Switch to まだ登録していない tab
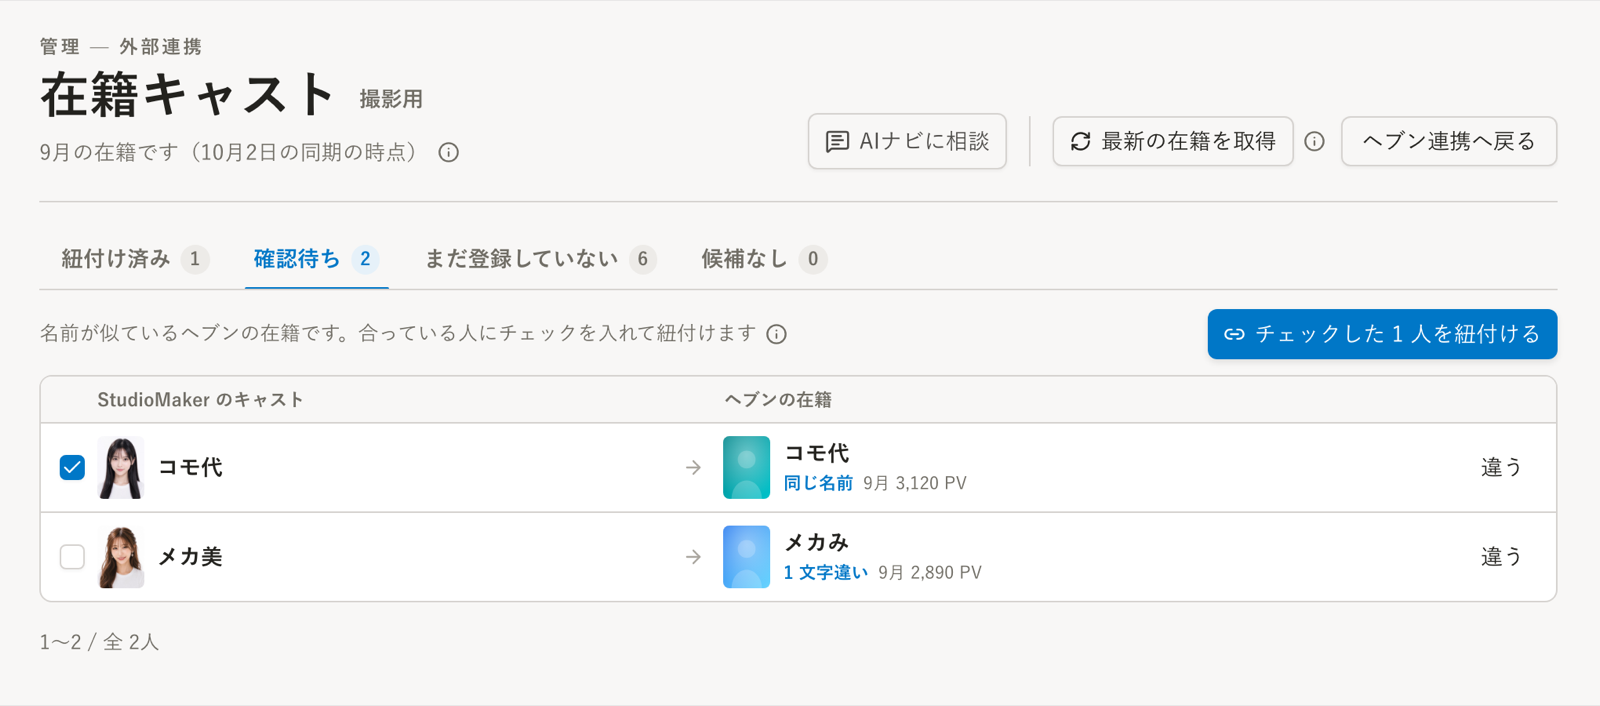This screenshot has width=1600, height=706. pos(540,260)
